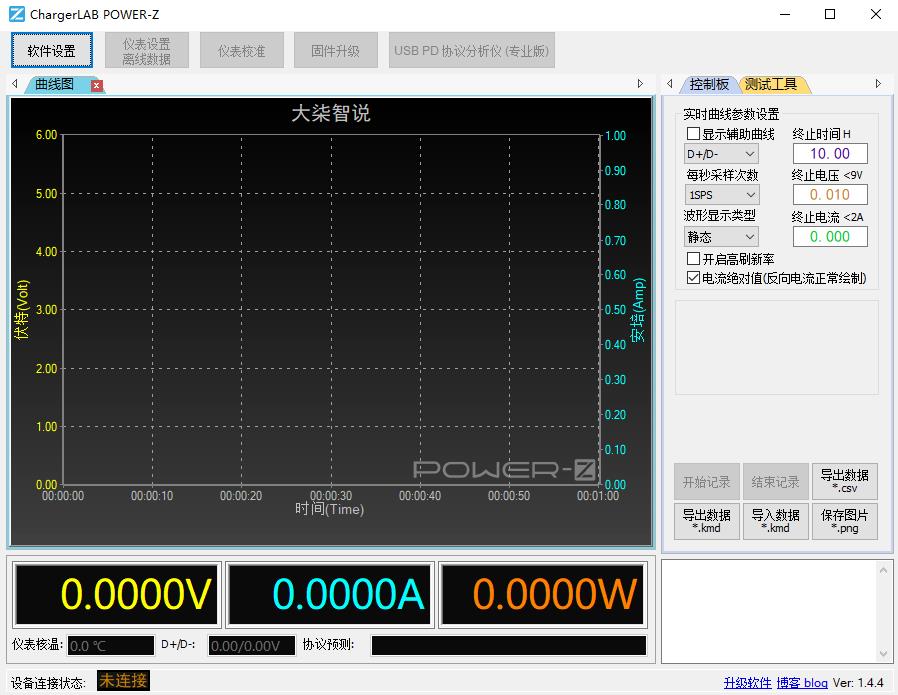The image size is (898, 695).
Task: Open the 1SPS sampling rate dropdown
Action: (x=720, y=194)
